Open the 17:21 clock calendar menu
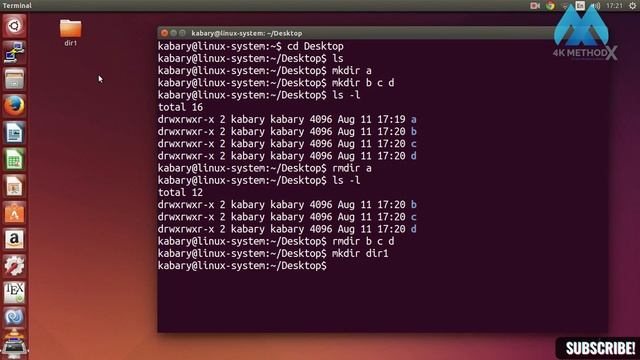 (x=614, y=6)
